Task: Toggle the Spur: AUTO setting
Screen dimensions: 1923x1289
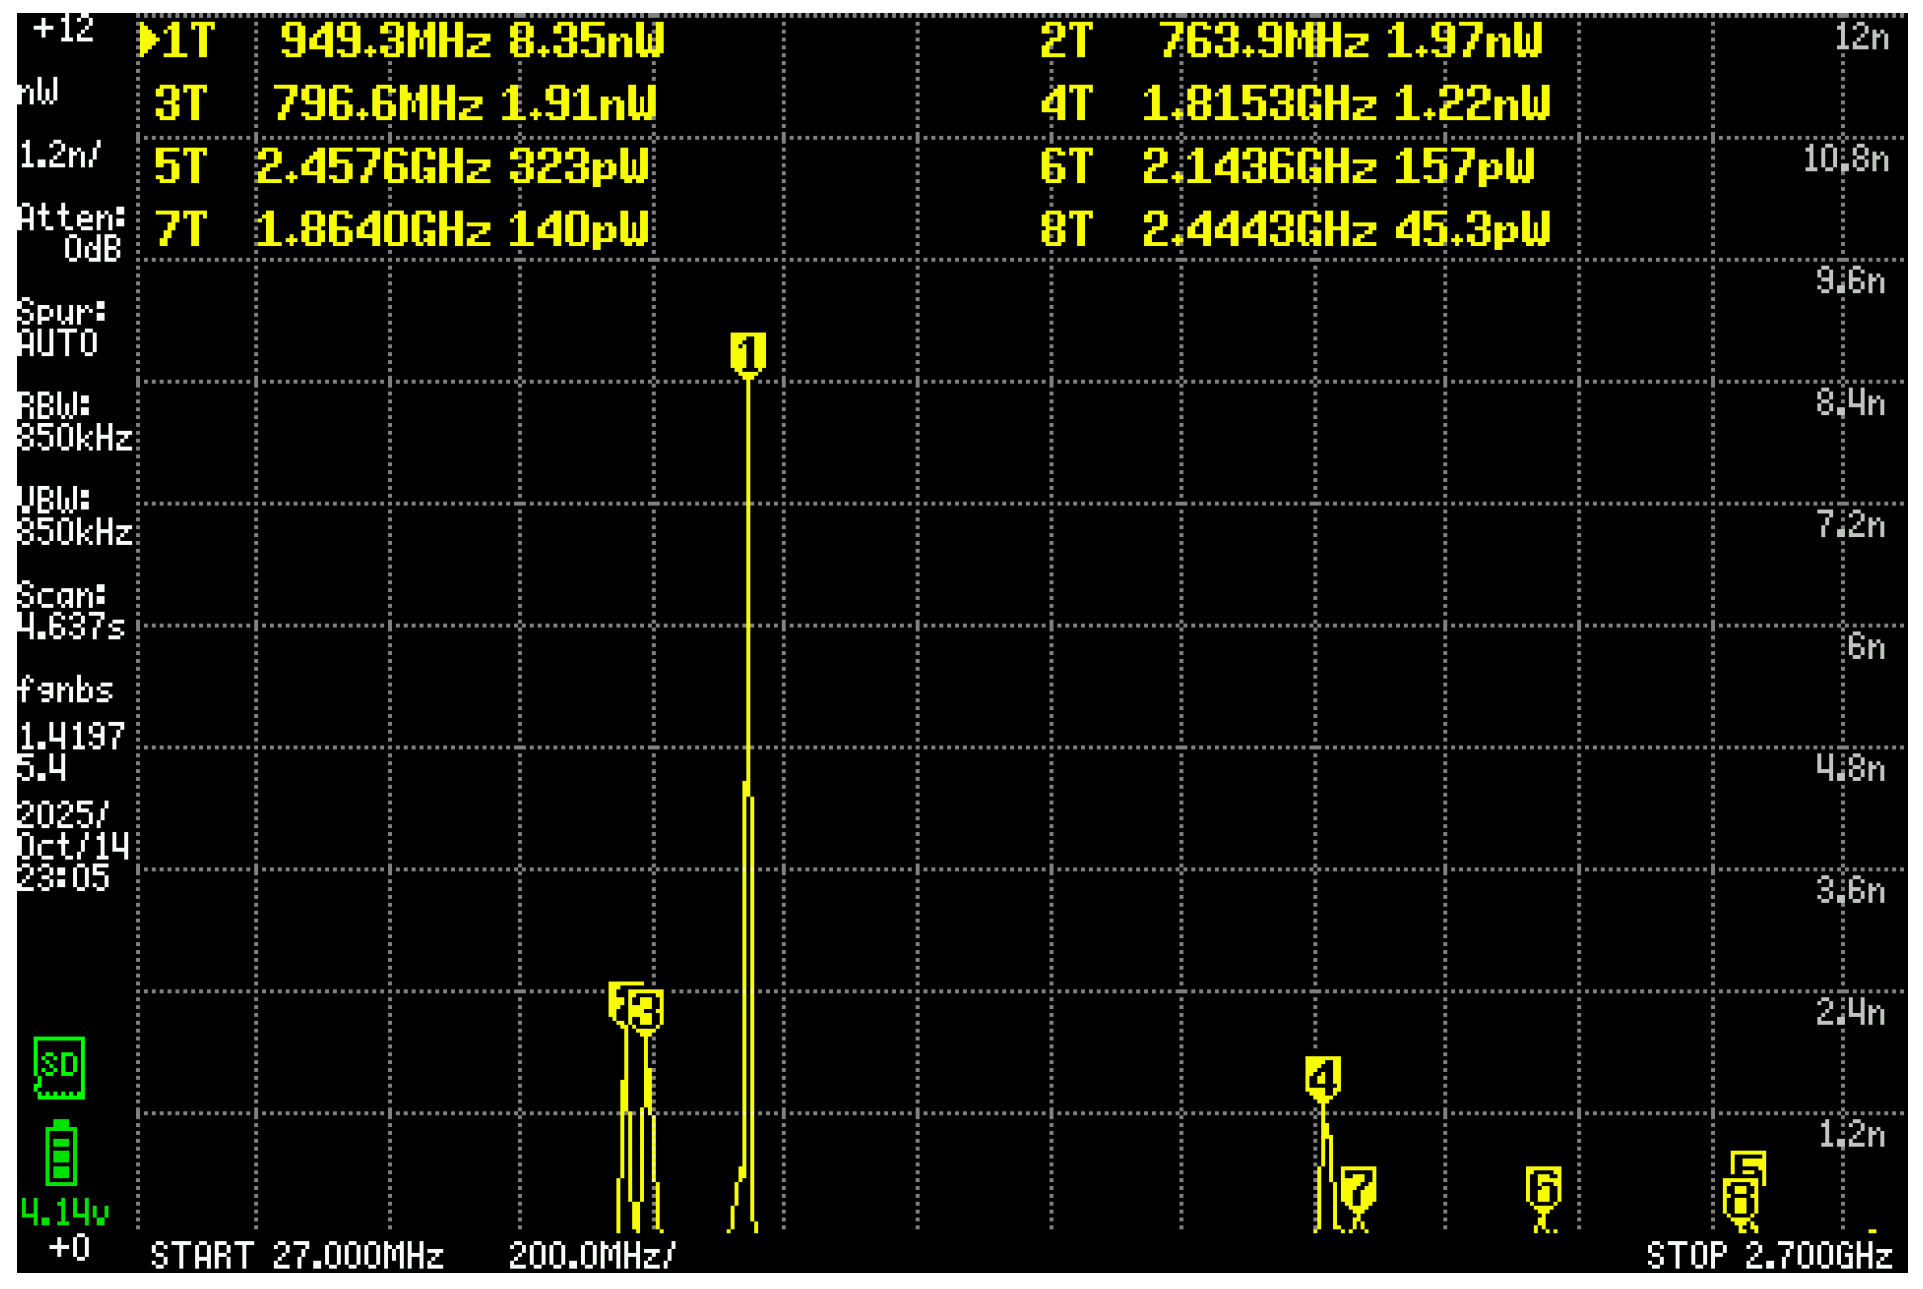Action: [x=62, y=327]
